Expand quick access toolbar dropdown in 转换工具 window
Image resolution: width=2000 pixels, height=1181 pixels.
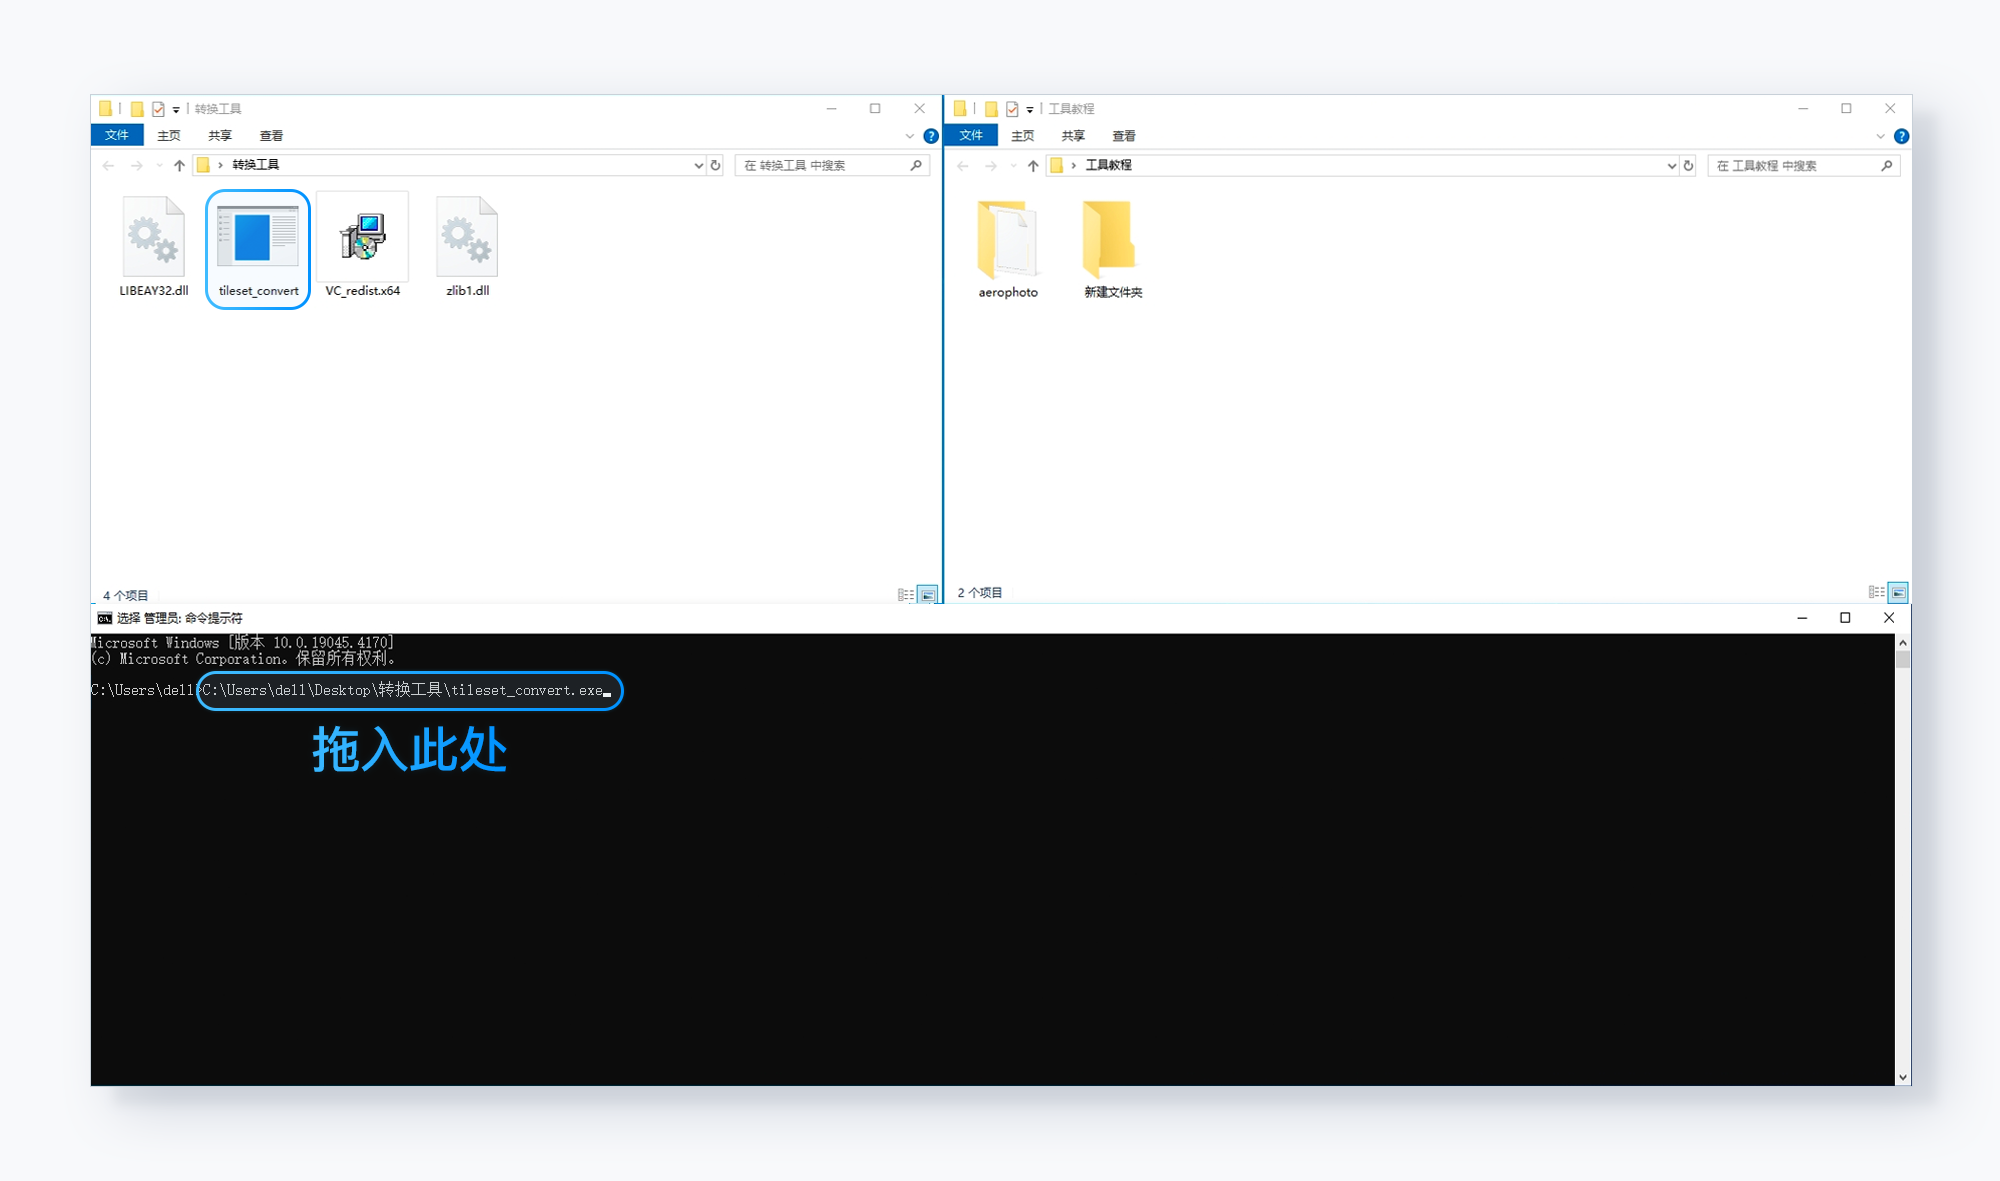pos(176,110)
